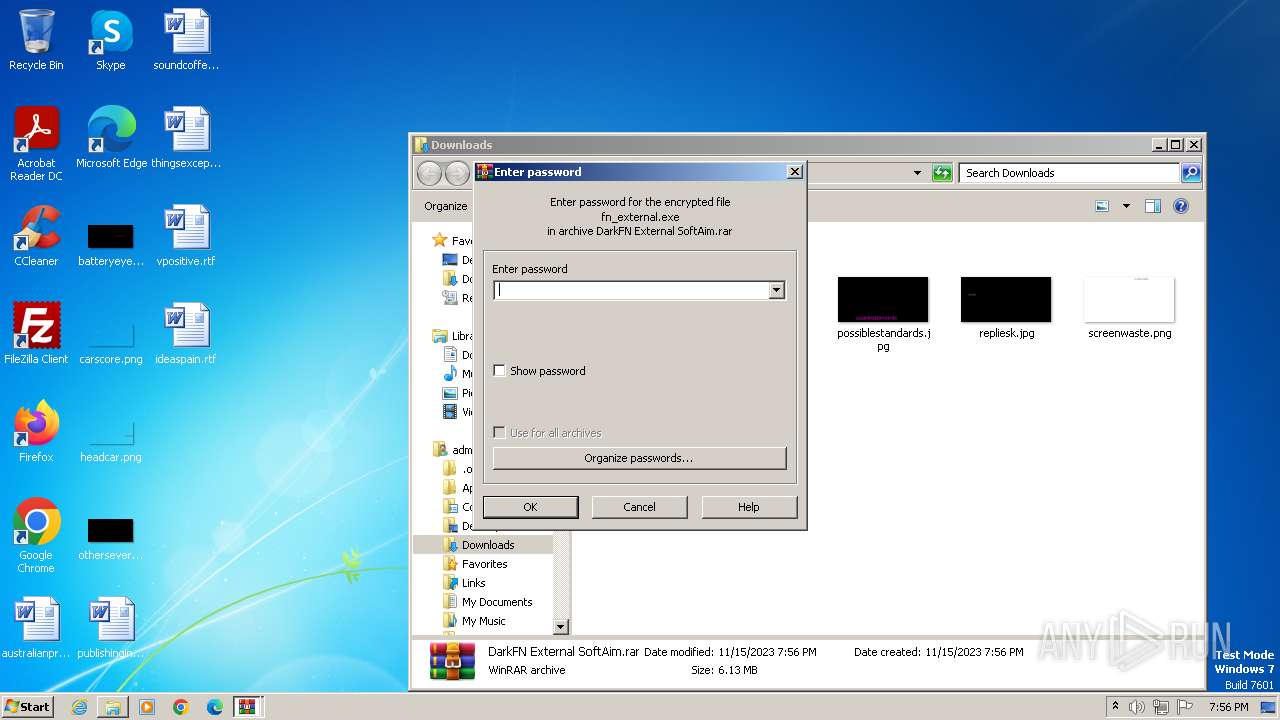
Task: Select My Music in navigation tree
Action: [x=483, y=621]
